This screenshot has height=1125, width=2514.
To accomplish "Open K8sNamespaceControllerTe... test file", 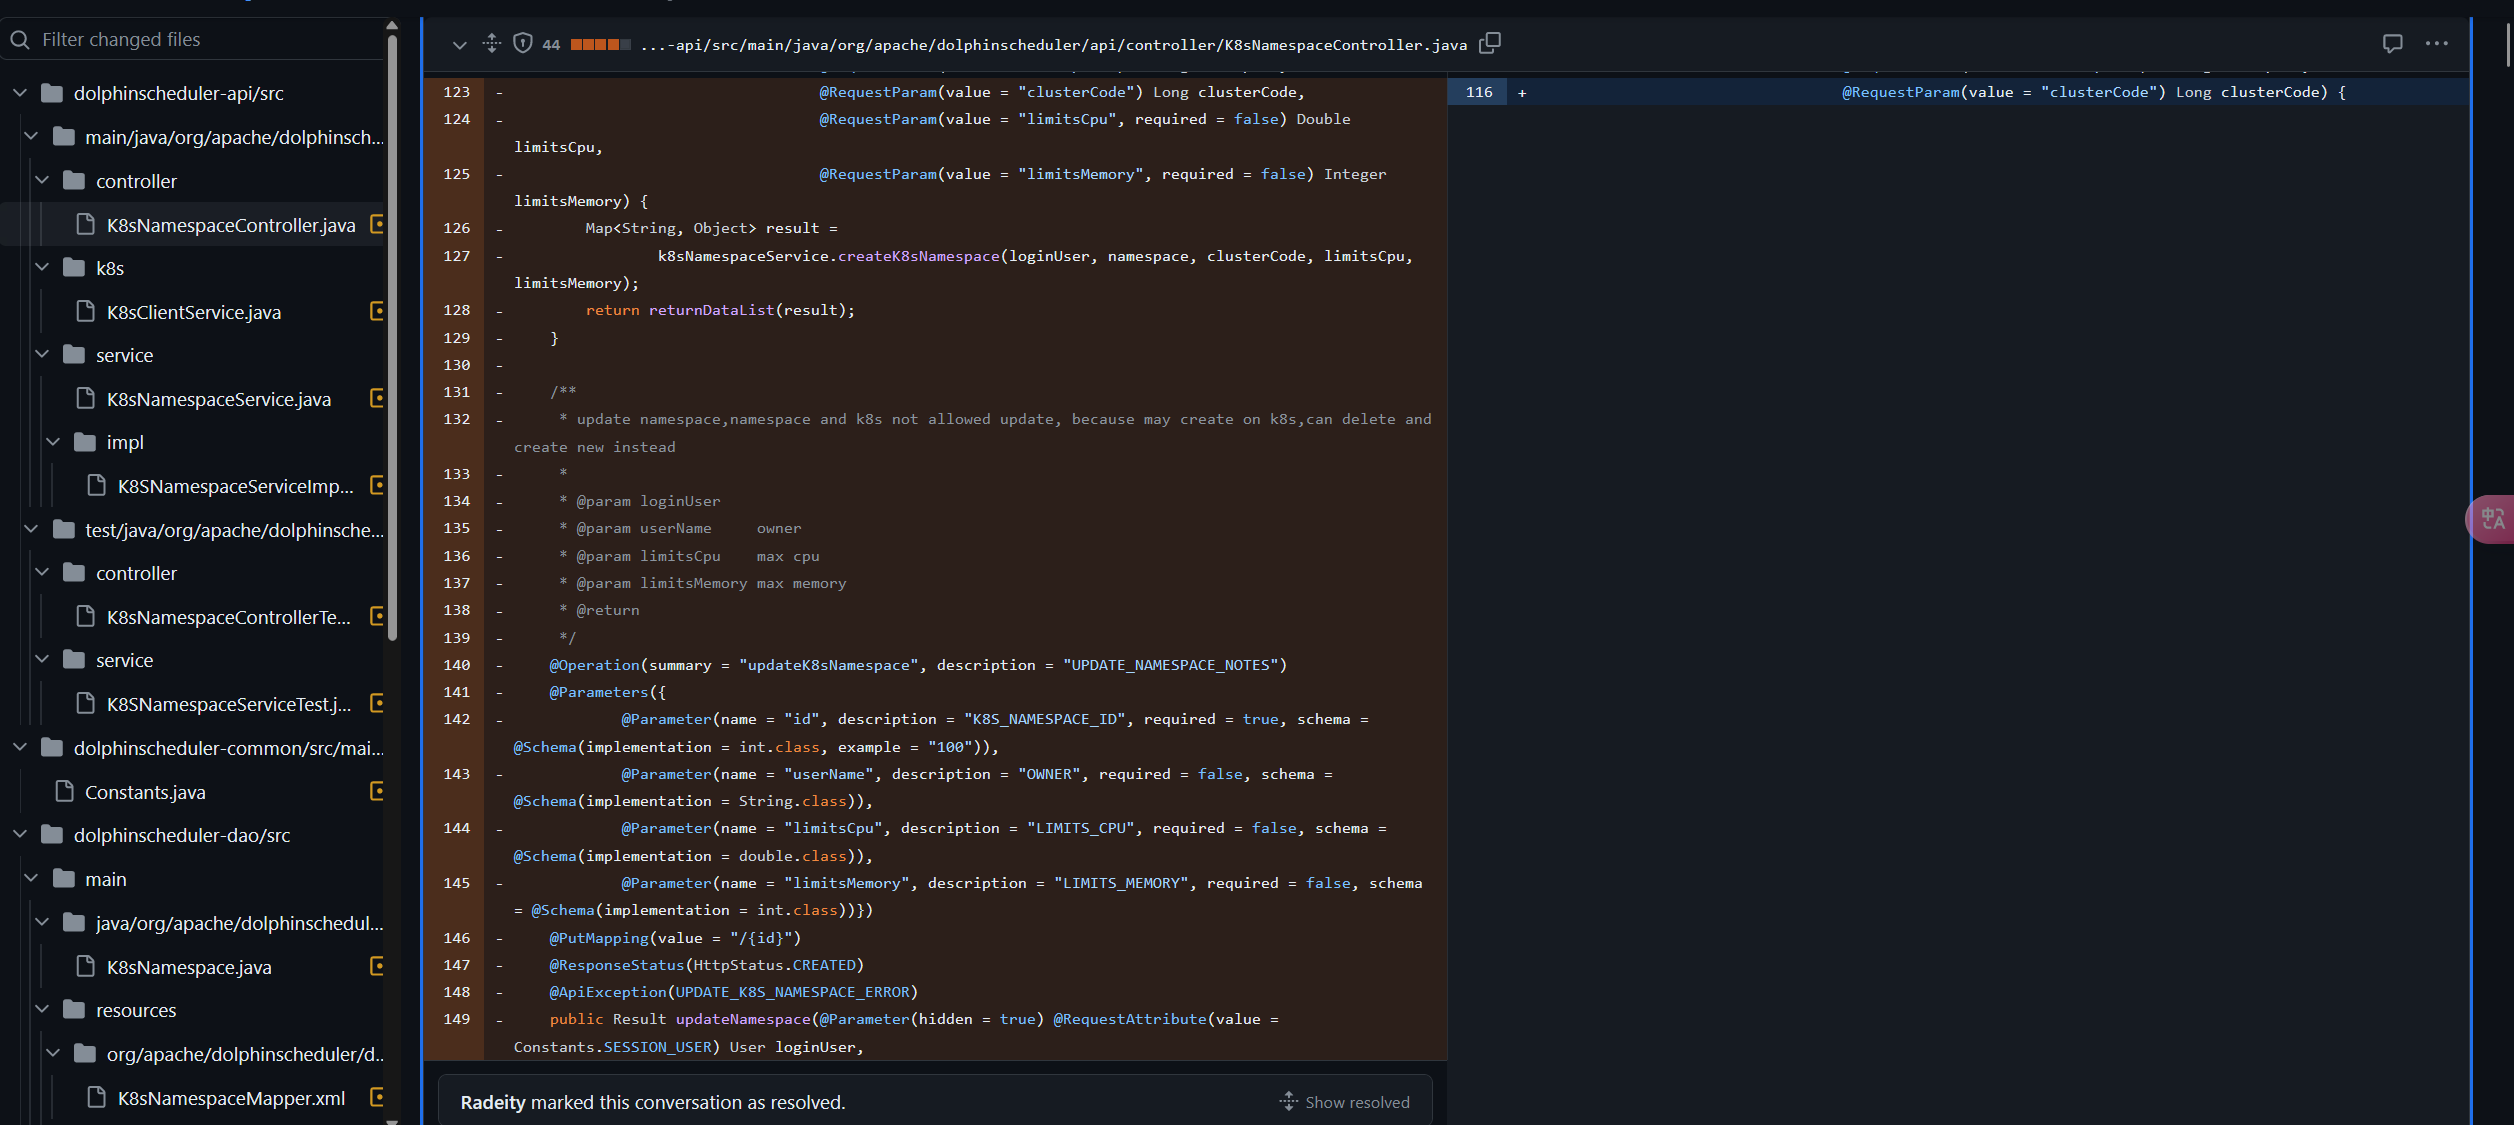I will 229,617.
